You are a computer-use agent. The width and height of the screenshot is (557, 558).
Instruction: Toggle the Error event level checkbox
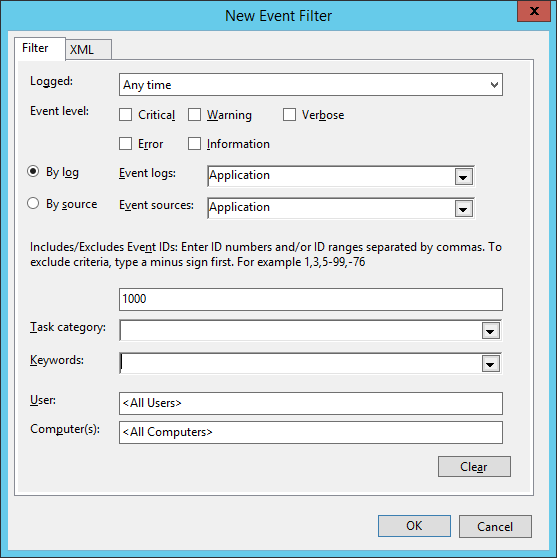click(x=125, y=144)
